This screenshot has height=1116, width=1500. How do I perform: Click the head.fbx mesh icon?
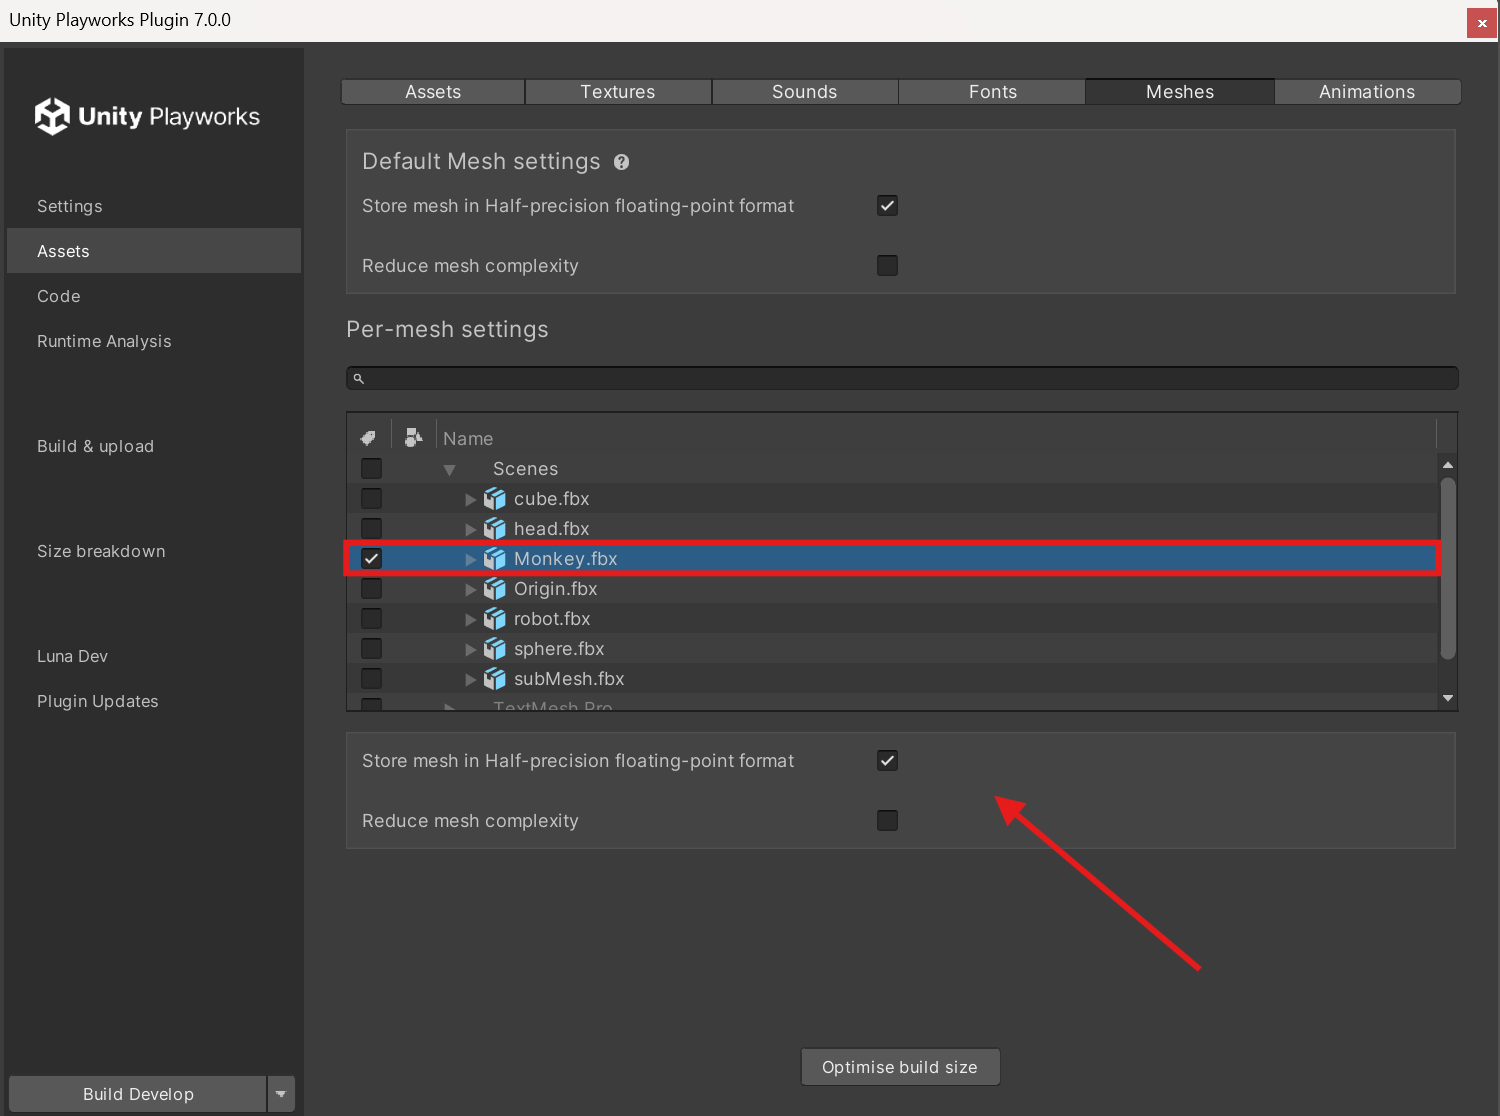tap(495, 529)
